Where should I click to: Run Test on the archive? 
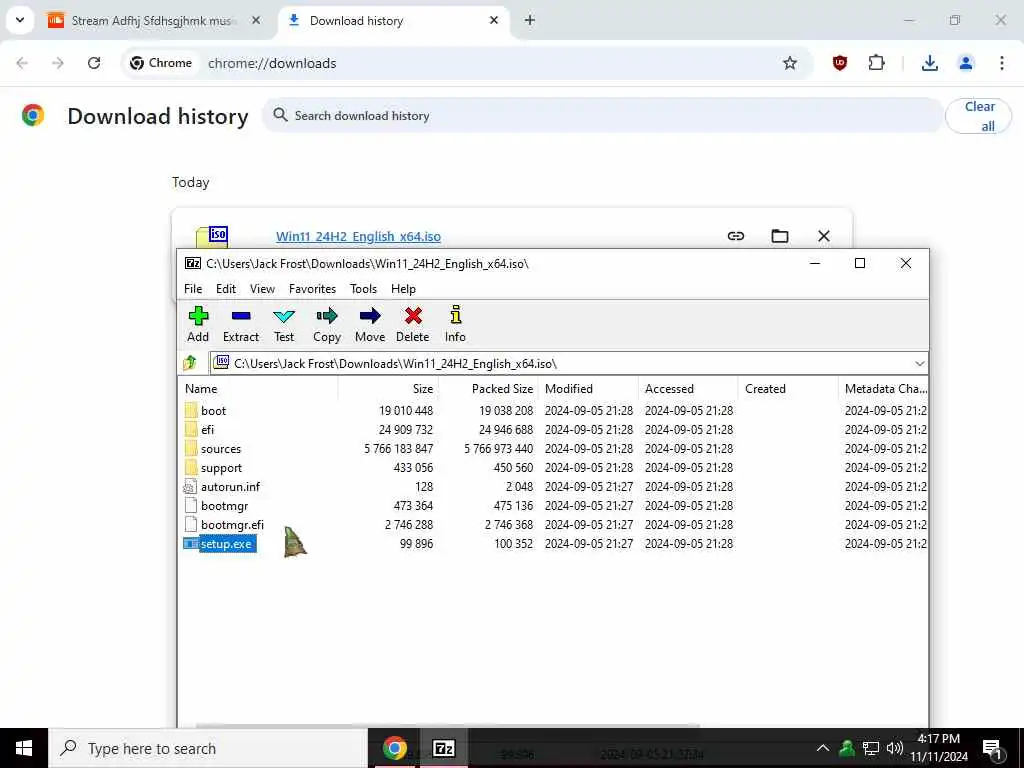(x=283, y=324)
